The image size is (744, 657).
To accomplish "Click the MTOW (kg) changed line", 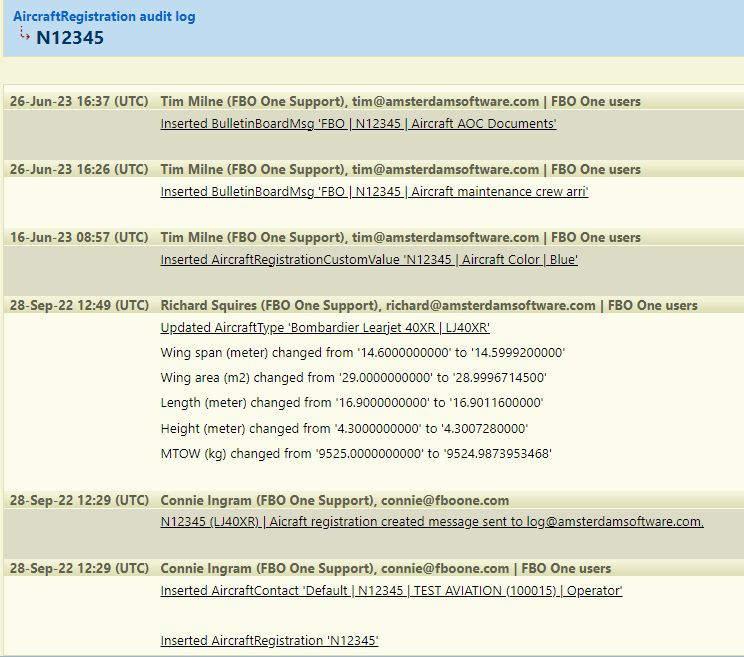I will [x=356, y=454].
